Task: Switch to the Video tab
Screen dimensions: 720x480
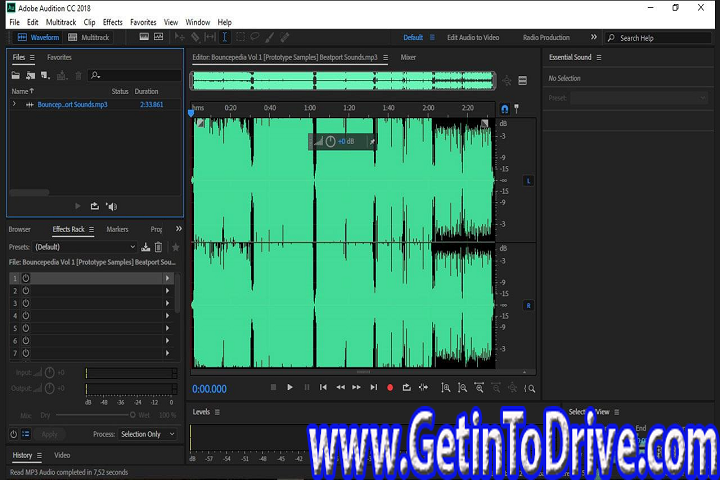Action: point(62,455)
